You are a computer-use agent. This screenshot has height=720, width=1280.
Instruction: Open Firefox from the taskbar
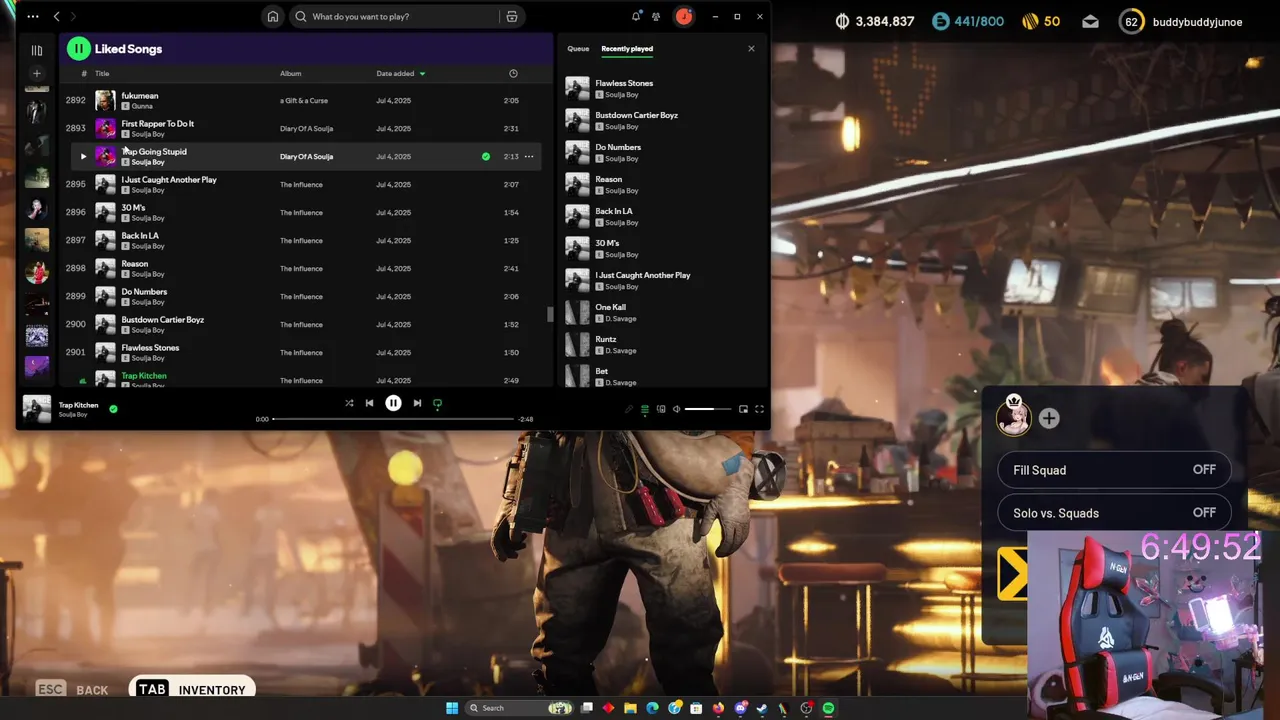pyautogui.click(x=718, y=708)
